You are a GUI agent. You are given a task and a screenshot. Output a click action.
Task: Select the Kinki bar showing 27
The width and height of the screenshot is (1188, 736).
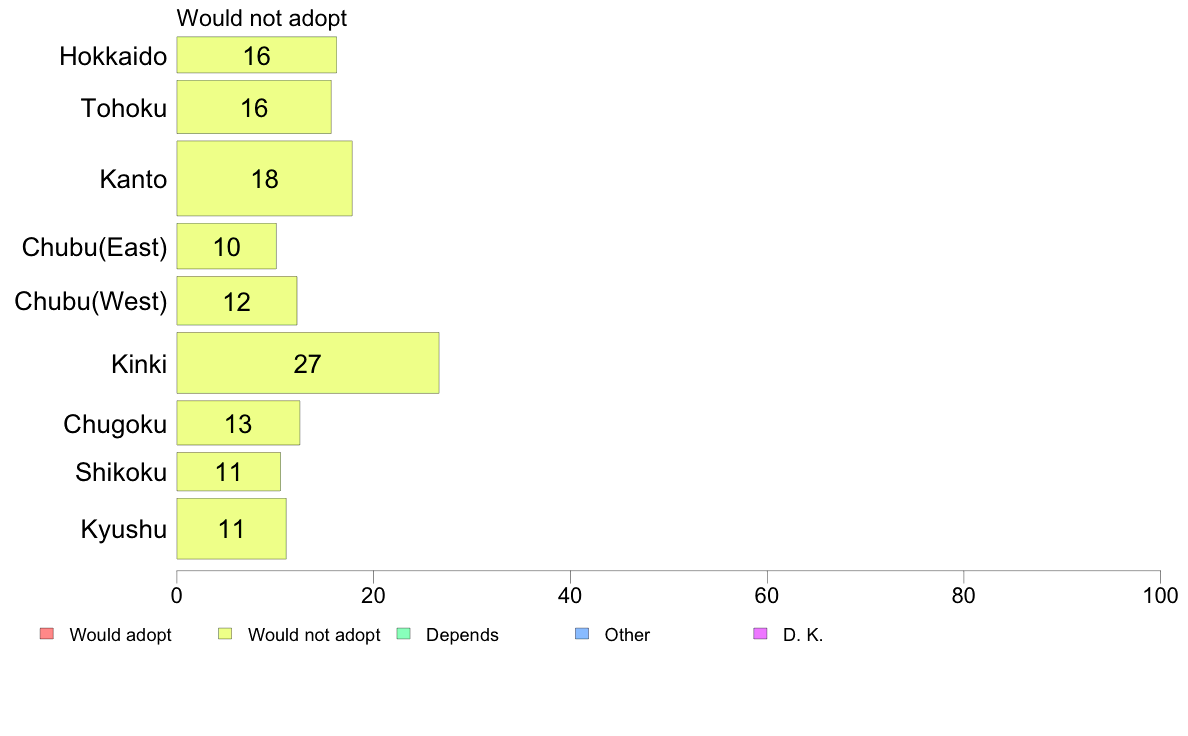(x=308, y=363)
